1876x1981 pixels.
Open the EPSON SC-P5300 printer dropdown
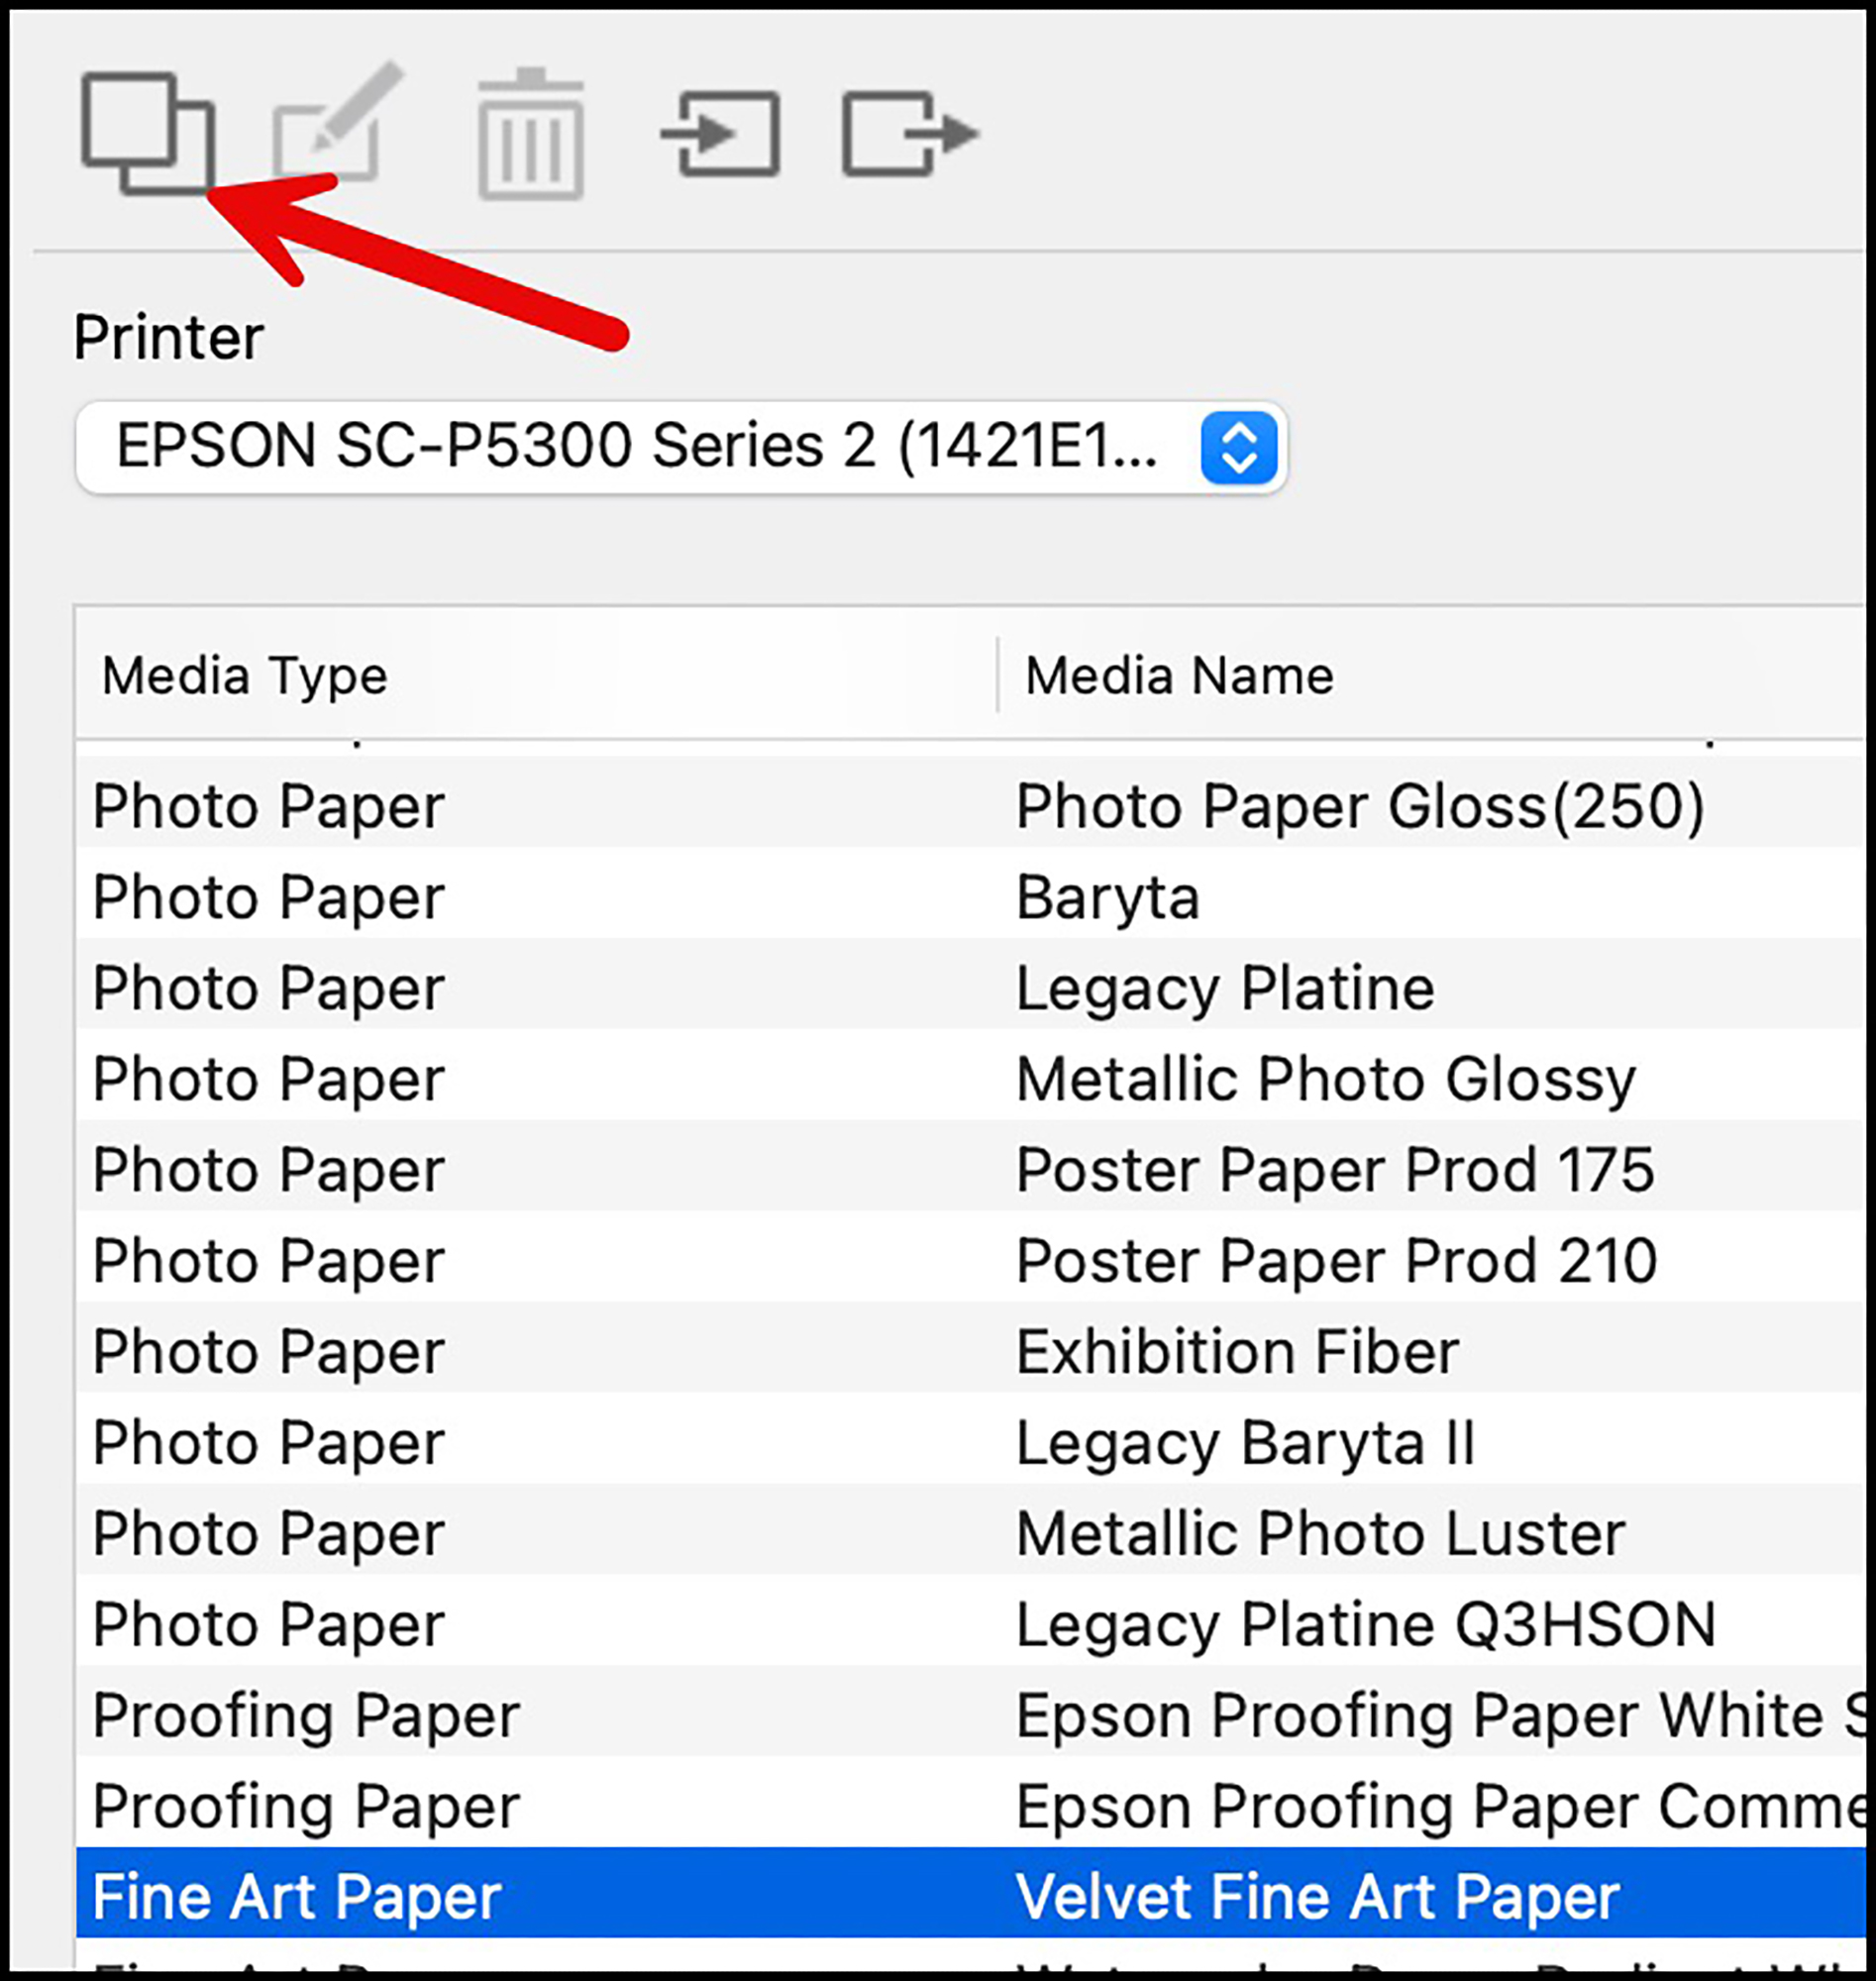click(681, 447)
